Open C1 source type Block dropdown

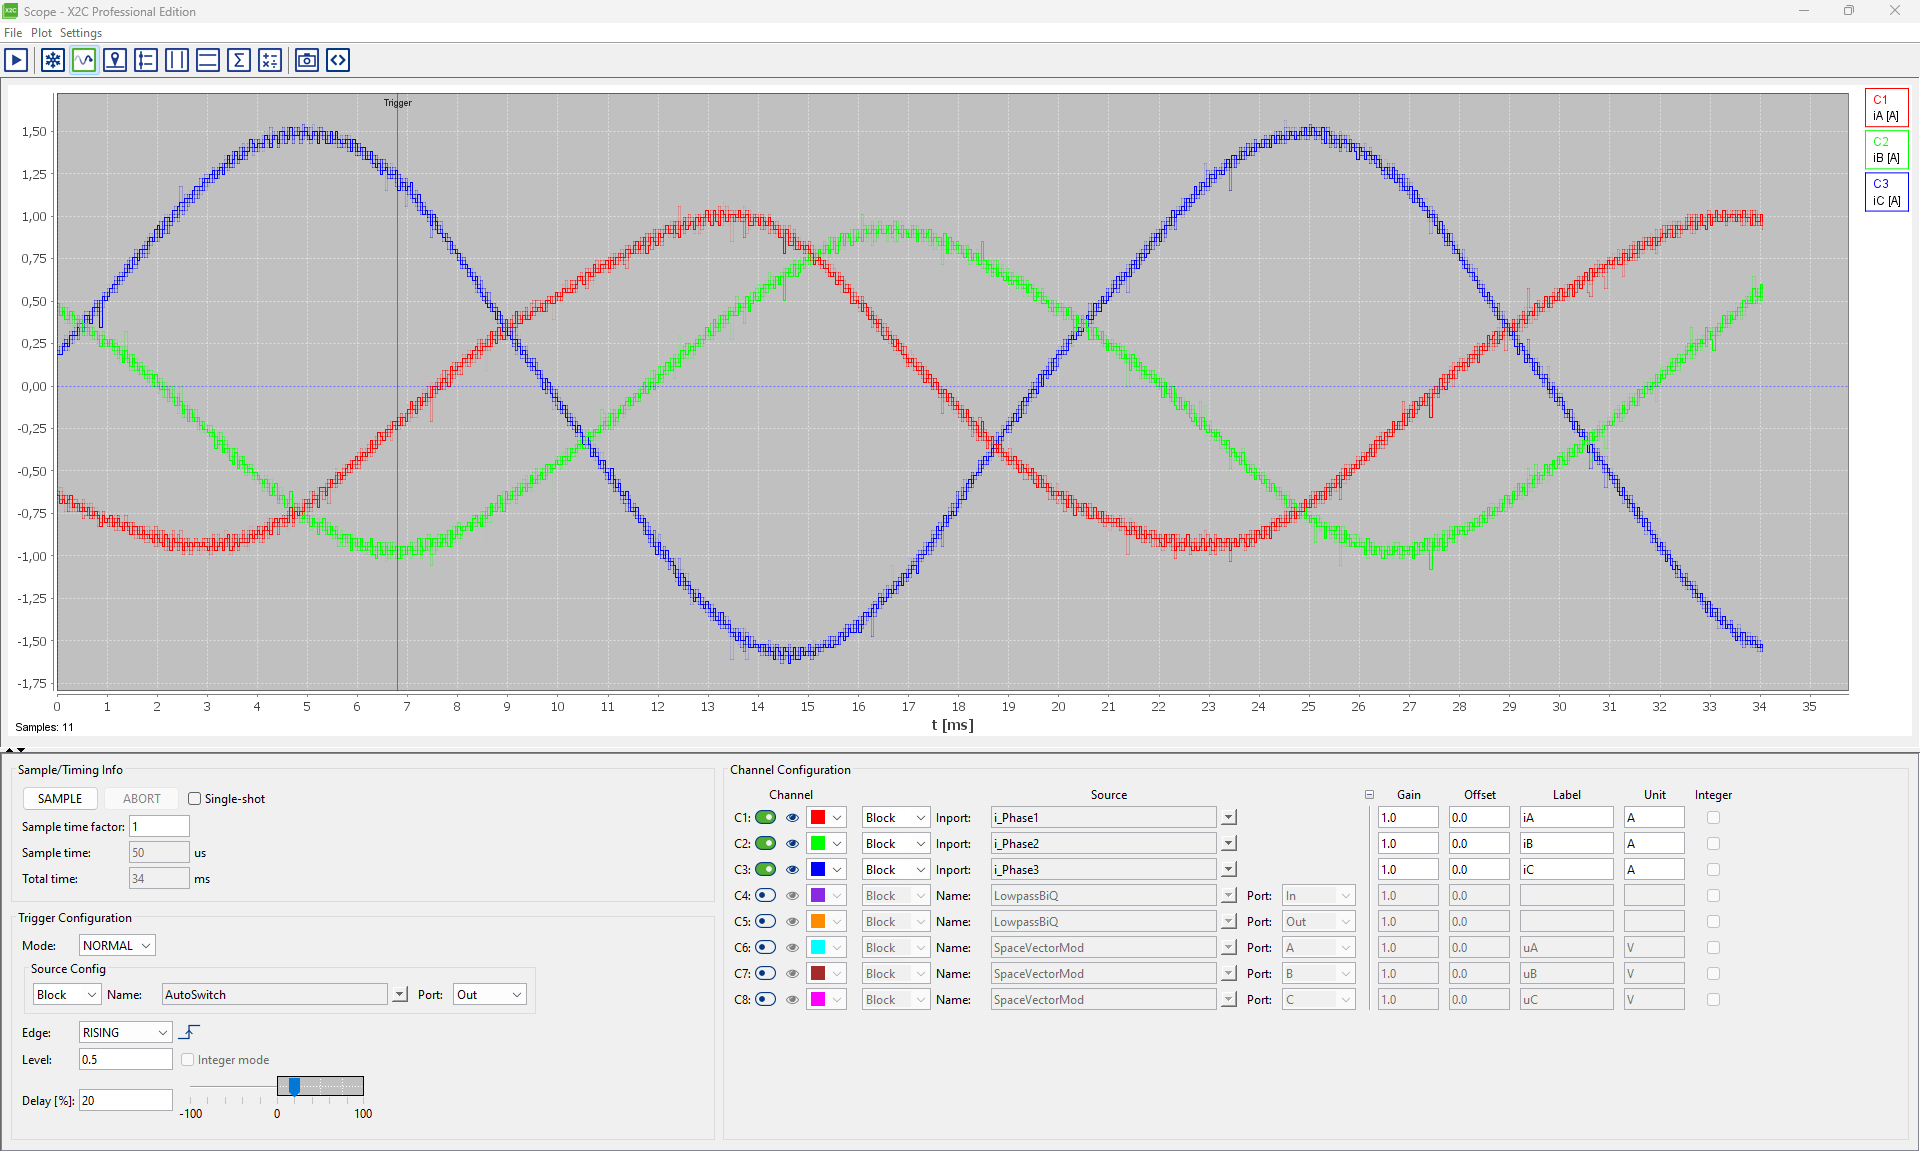(896, 818)
